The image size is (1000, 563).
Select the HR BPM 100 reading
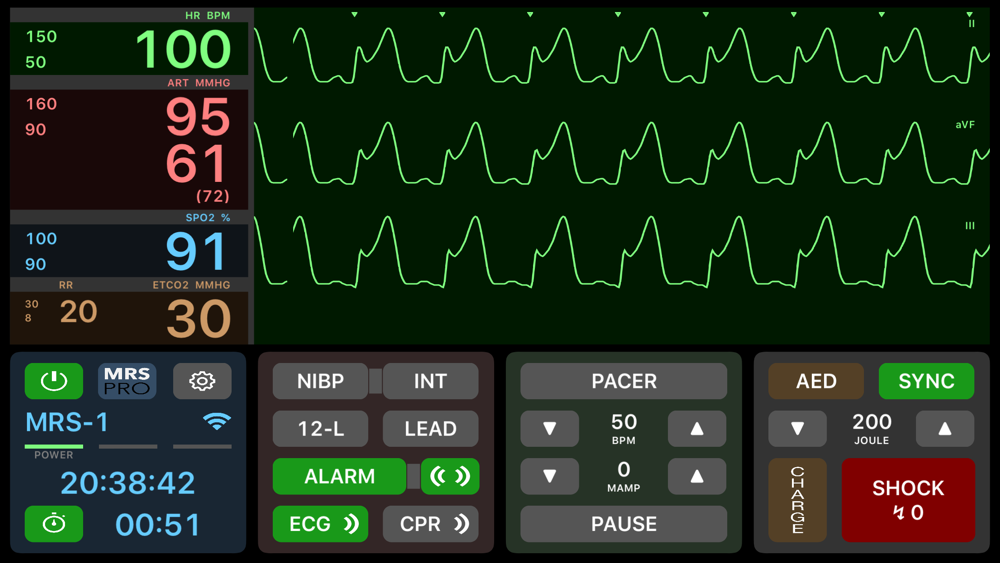184,49
